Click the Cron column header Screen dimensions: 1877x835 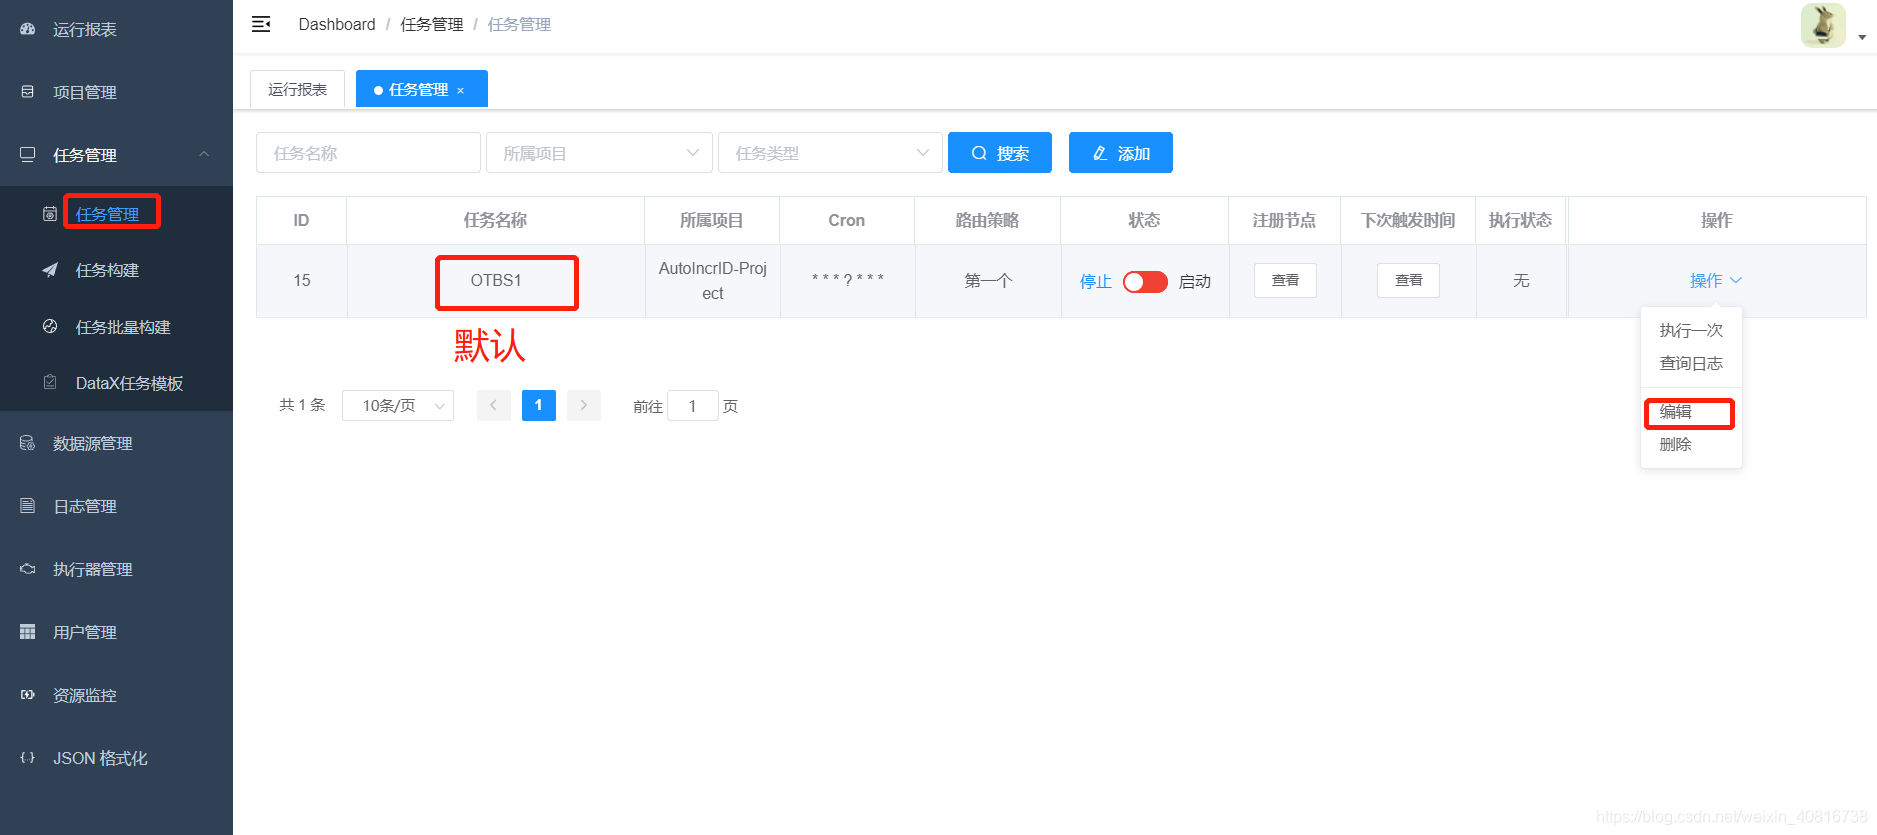846,220
